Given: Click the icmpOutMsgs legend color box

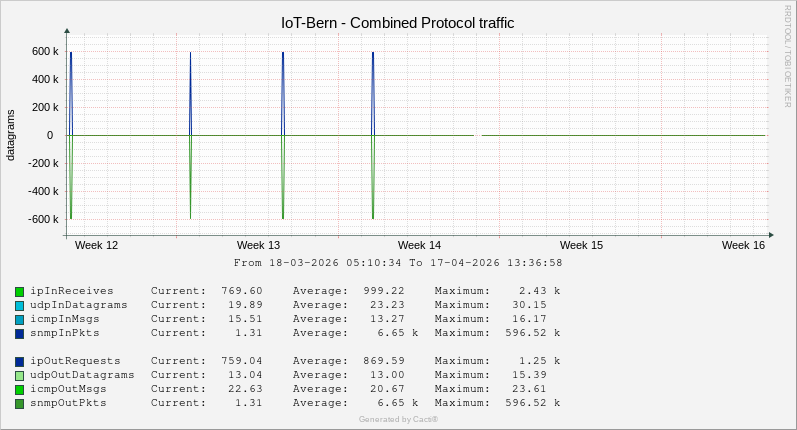Looking at the screenshot, I should [19, 389].
